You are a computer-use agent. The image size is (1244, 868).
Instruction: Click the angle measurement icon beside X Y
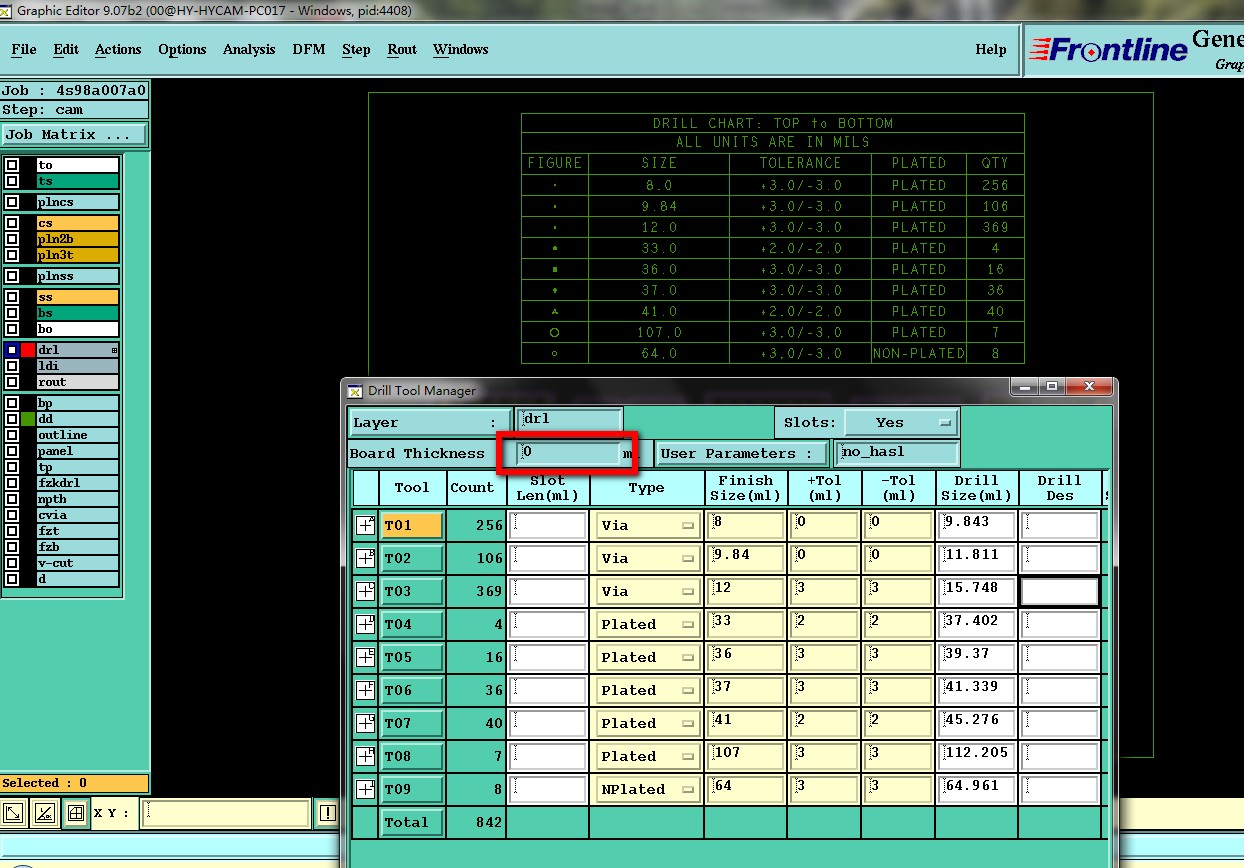(x=44, y=813)
